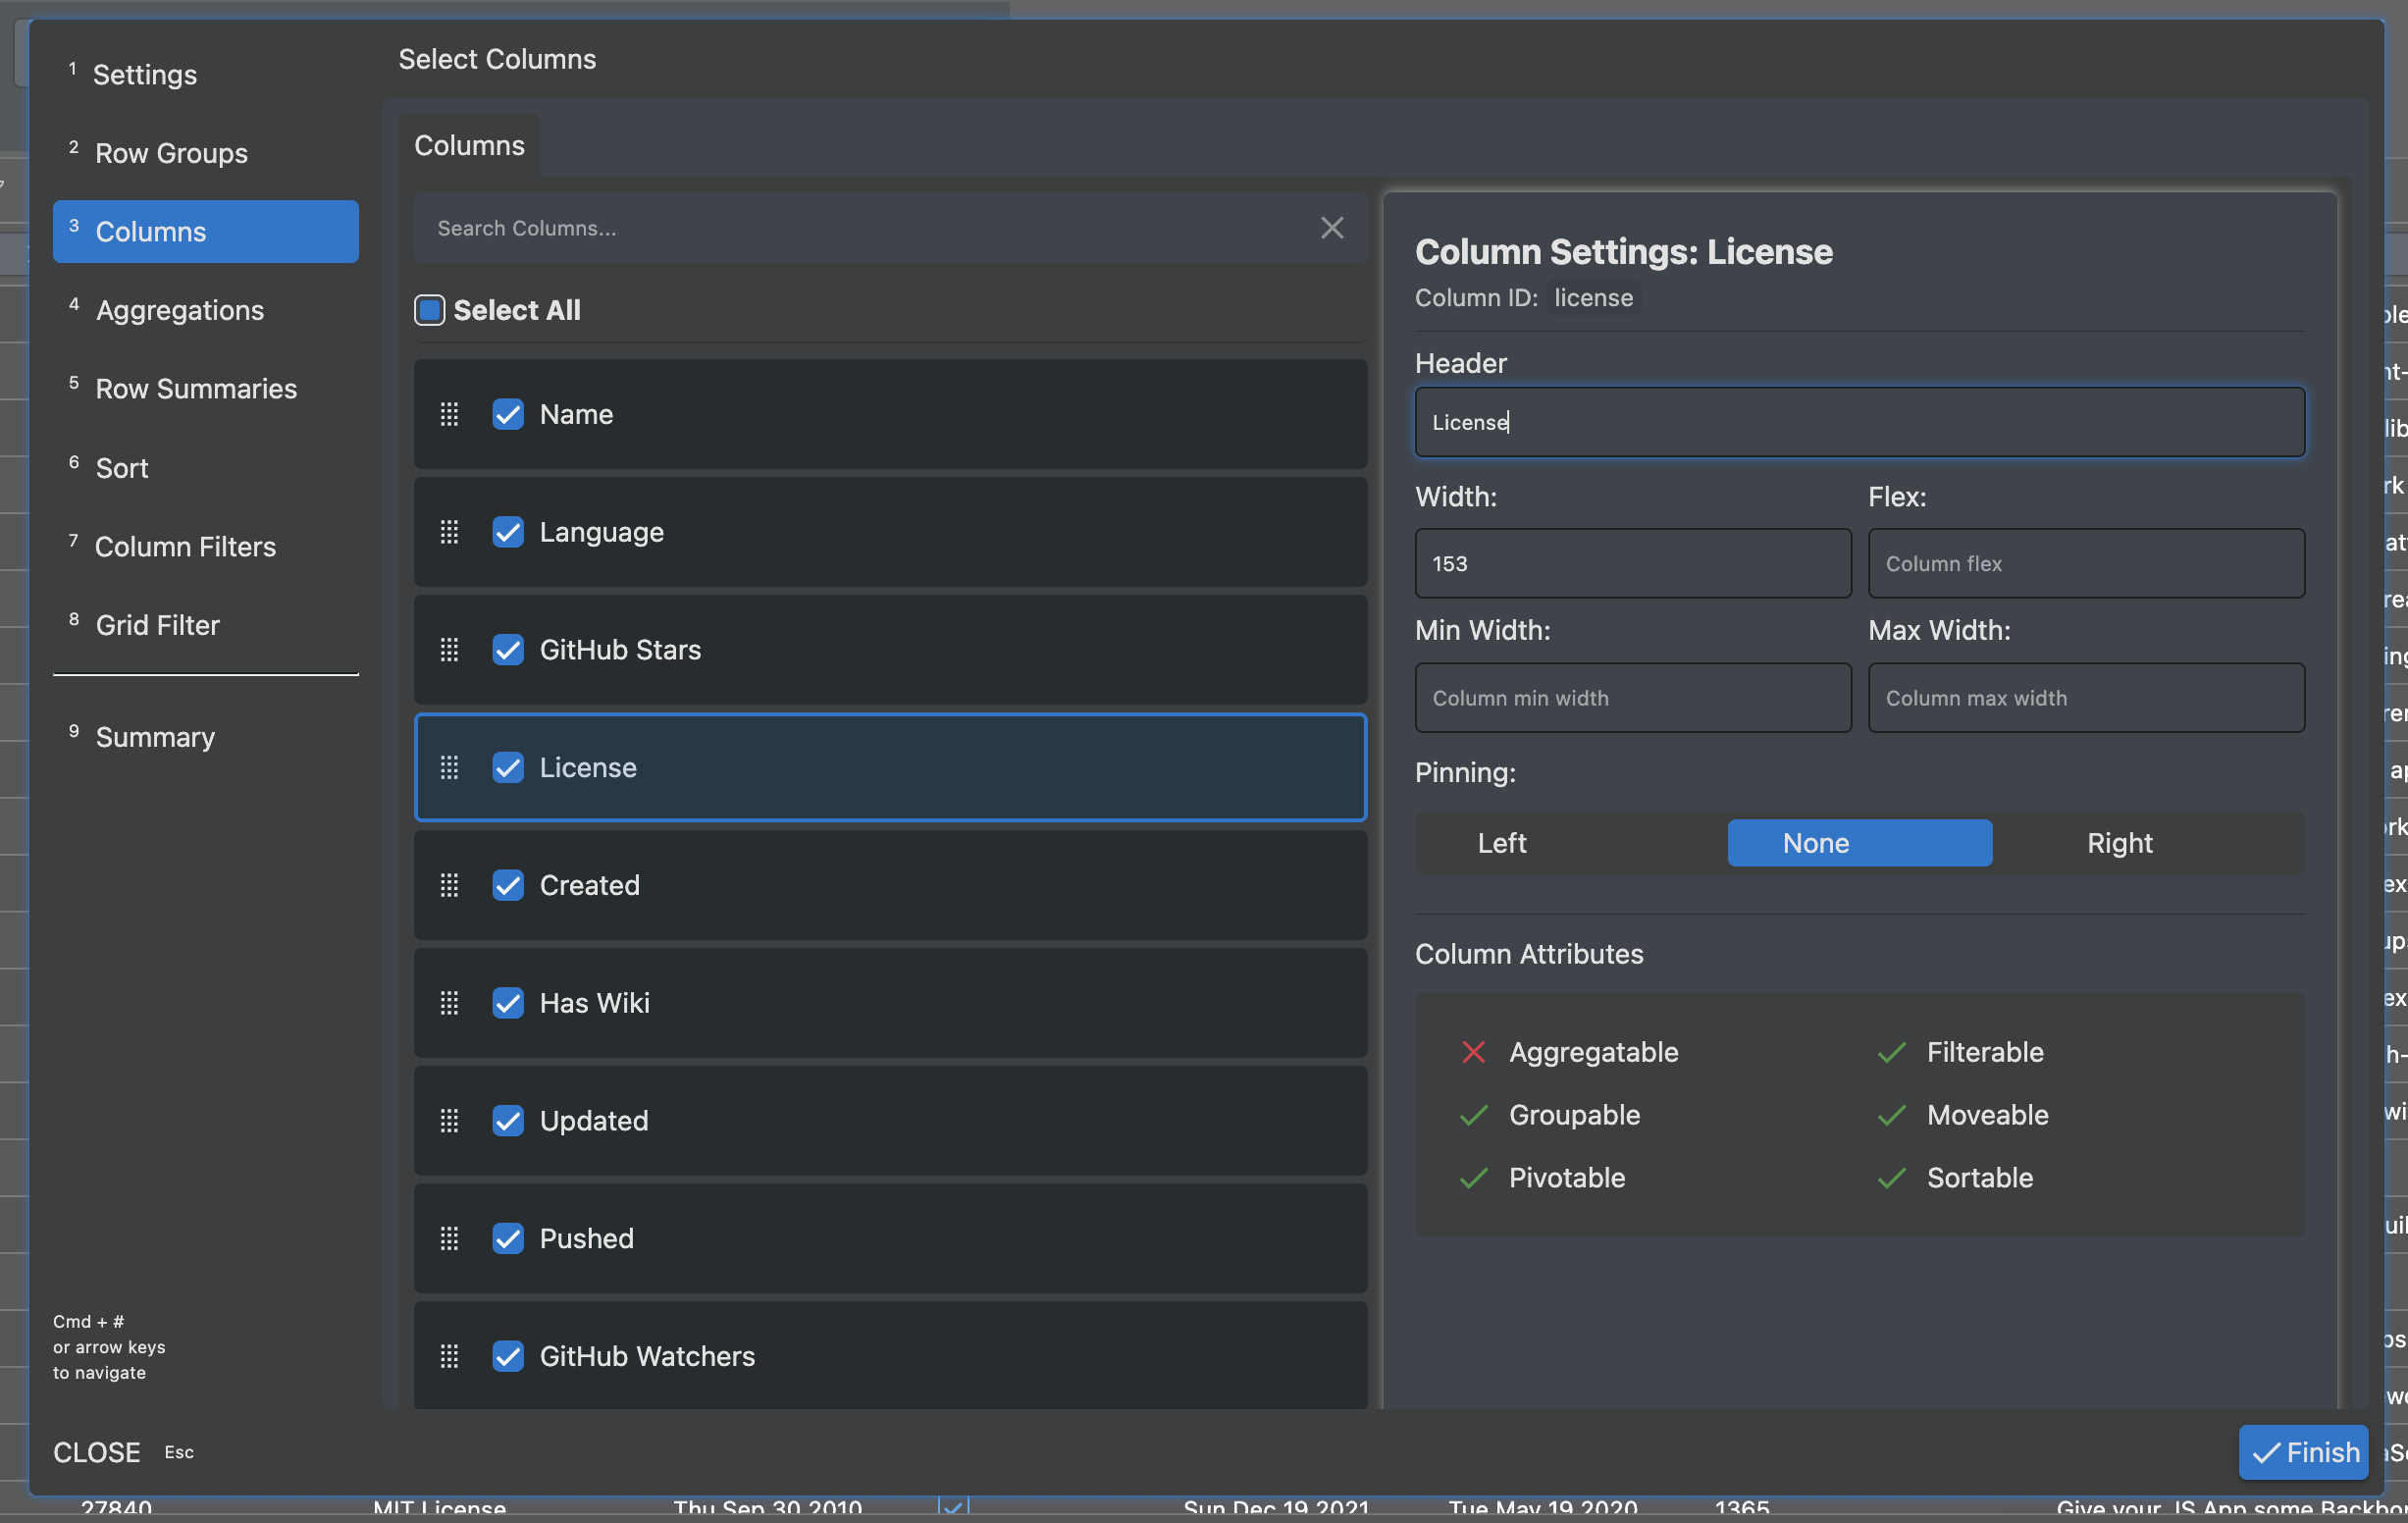Grab the drag handle for the Has Wiki column
The image size is (2408, 1523).
(450, 1003)
